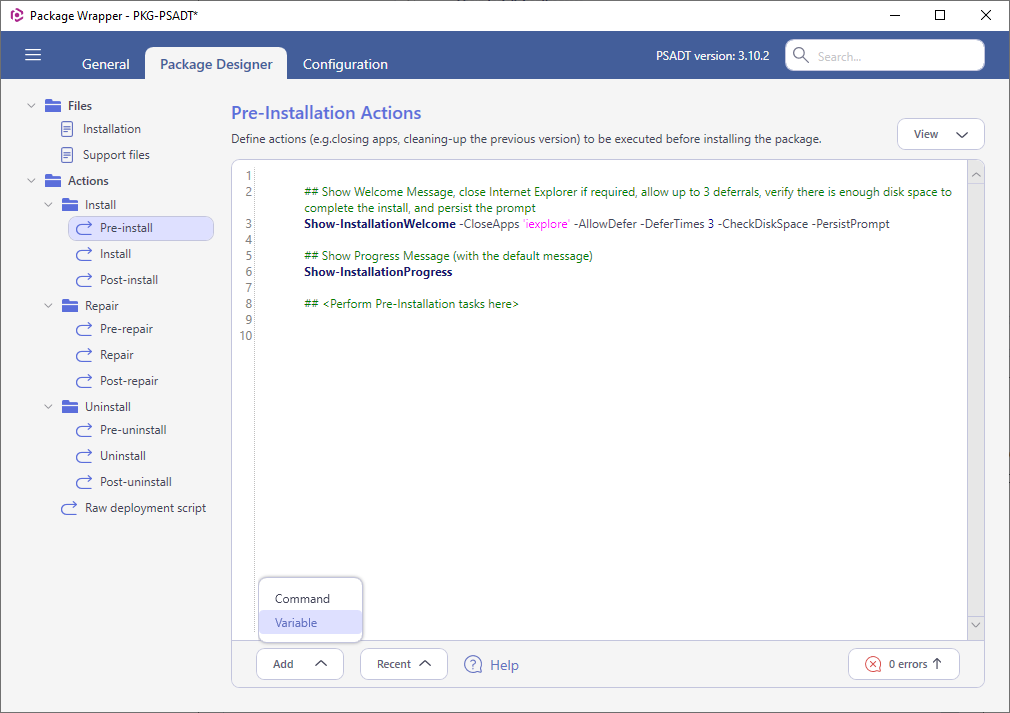The height and width of the screenshot is (713, 1010).
Task: Click the Show-InstallationProgress command line
Action: coord(378,272)
